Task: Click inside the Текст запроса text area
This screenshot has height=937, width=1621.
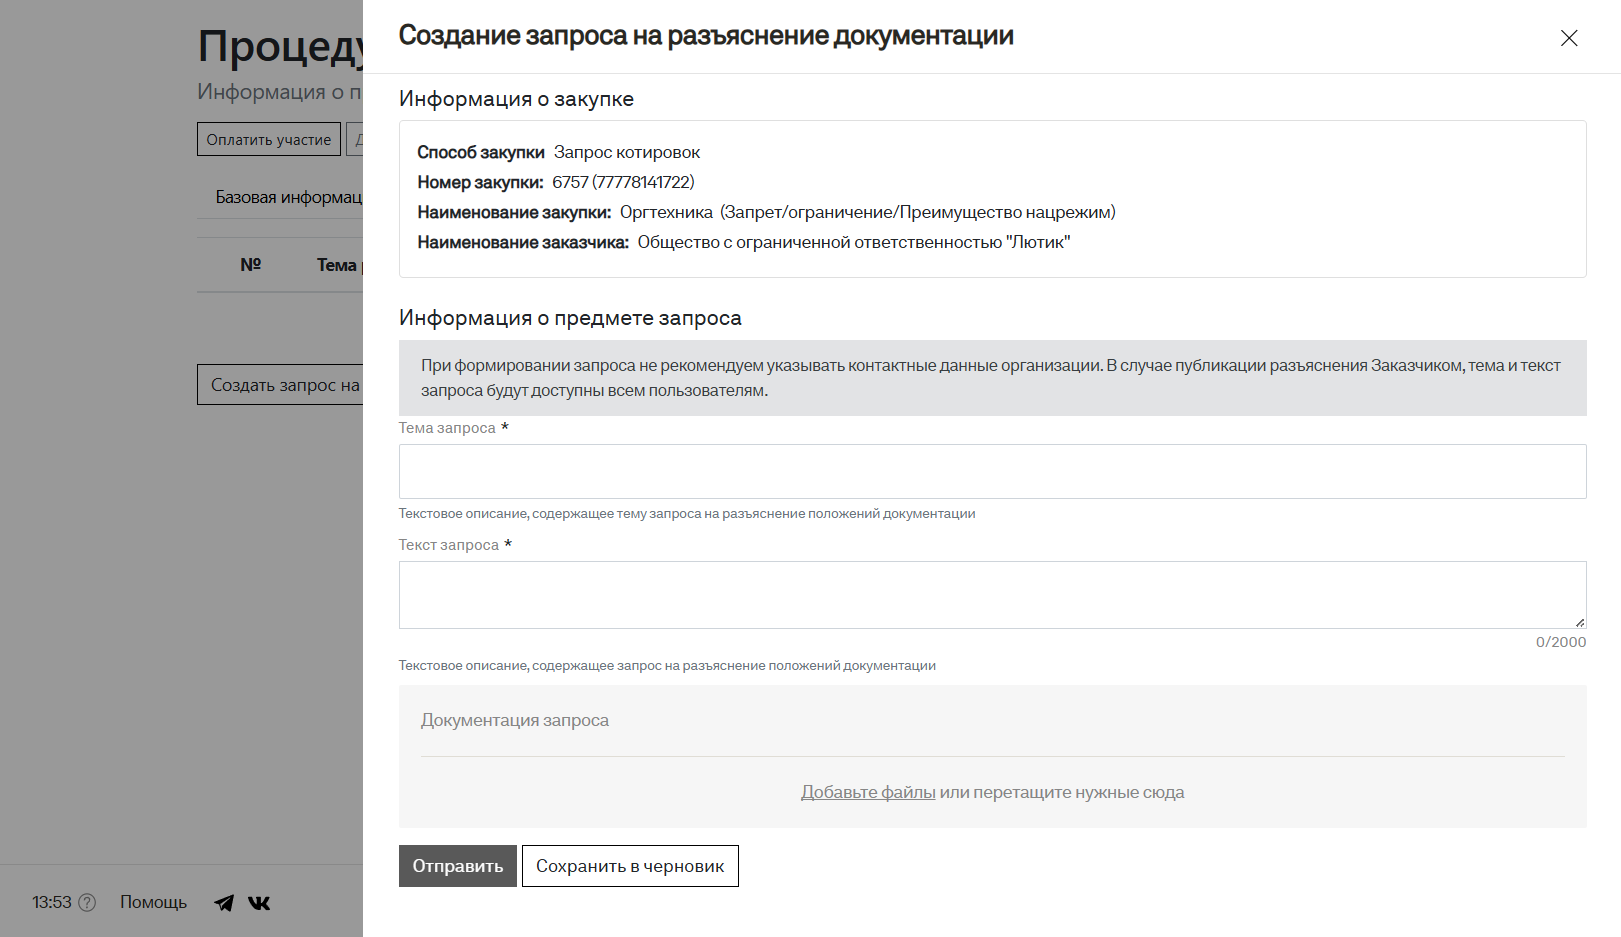Action: click(x=991, y=594)
